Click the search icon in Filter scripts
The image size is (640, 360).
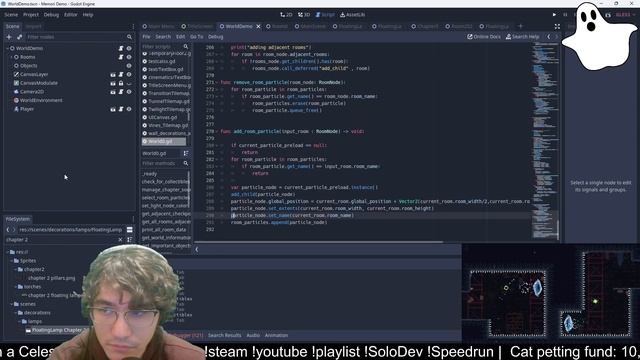coord(186,47)
